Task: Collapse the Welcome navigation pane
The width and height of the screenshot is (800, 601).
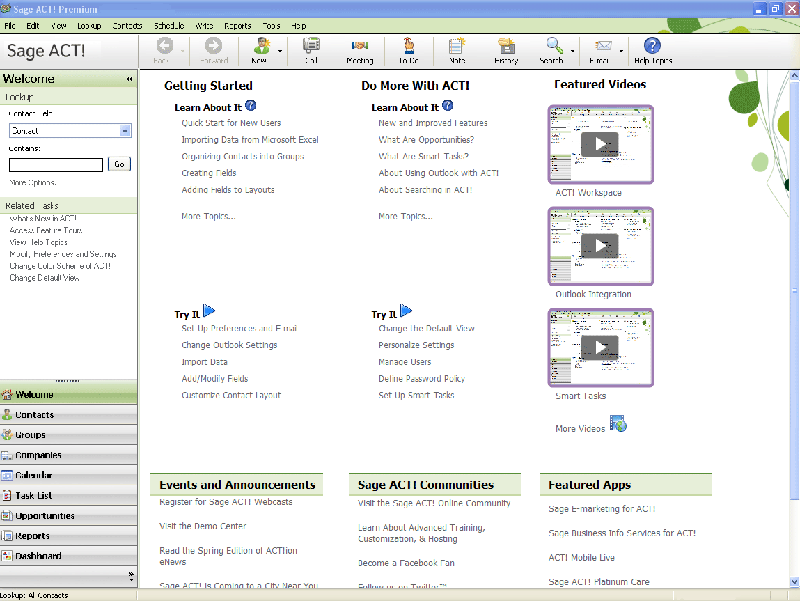Action: [x=129, y=79]
